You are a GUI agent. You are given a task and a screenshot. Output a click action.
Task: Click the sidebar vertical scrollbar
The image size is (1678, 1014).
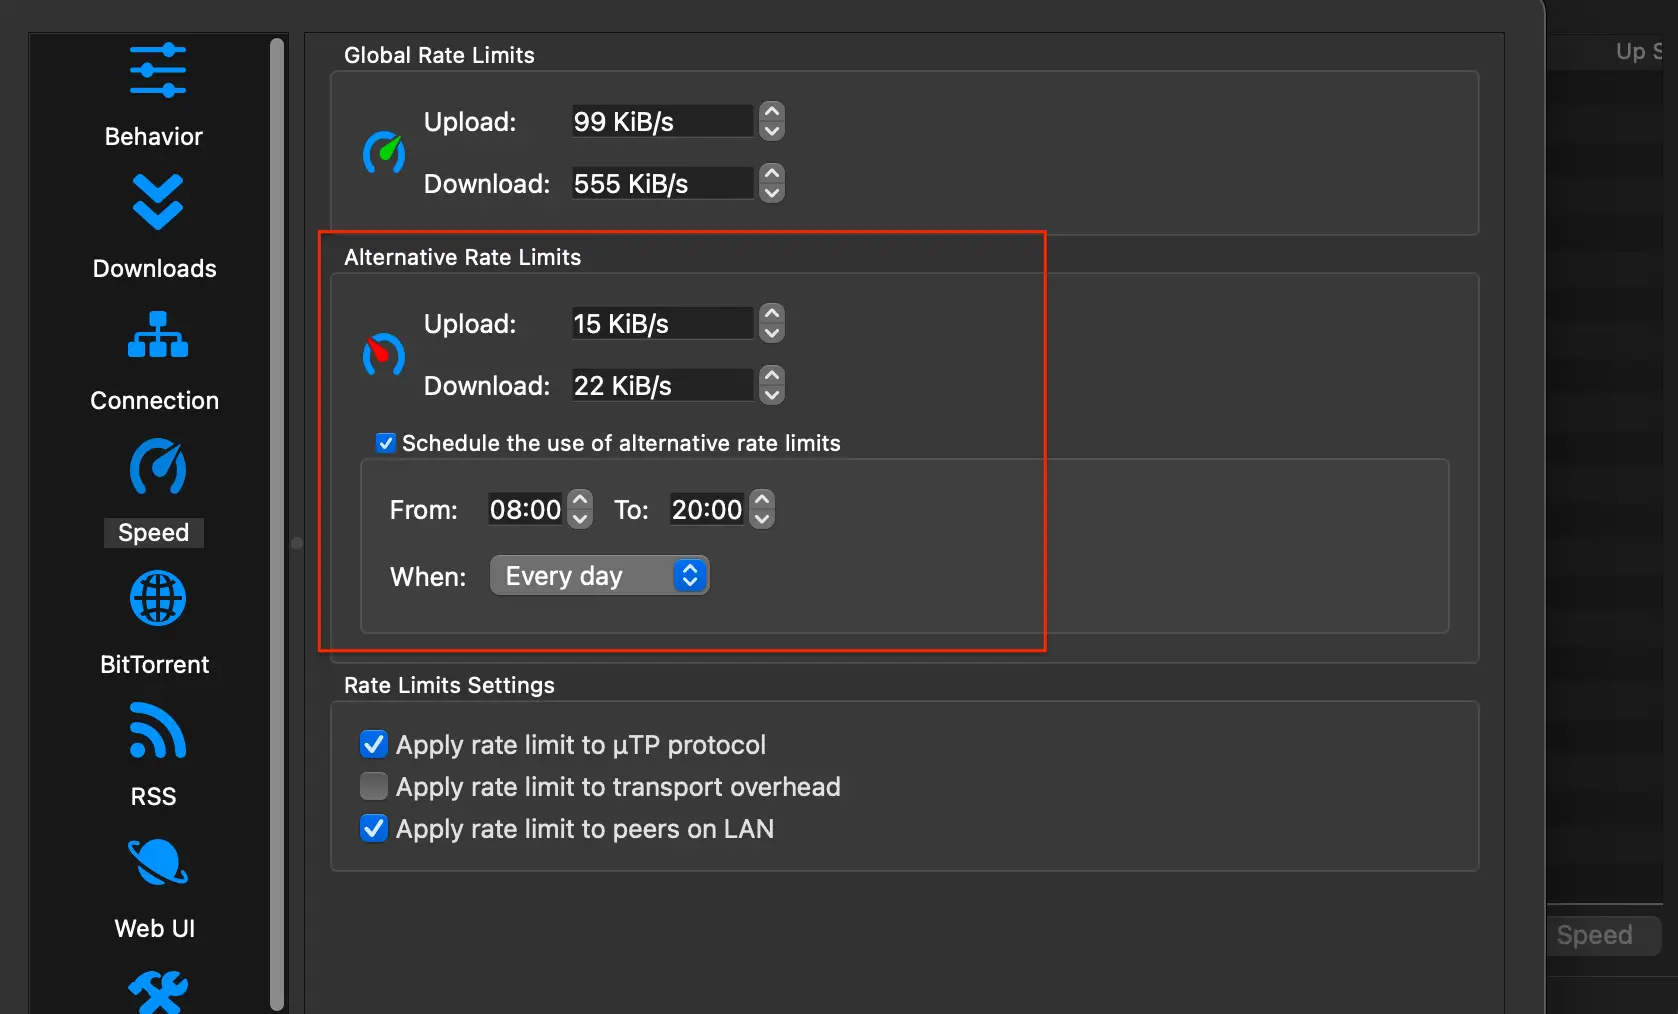click(277, 524)
